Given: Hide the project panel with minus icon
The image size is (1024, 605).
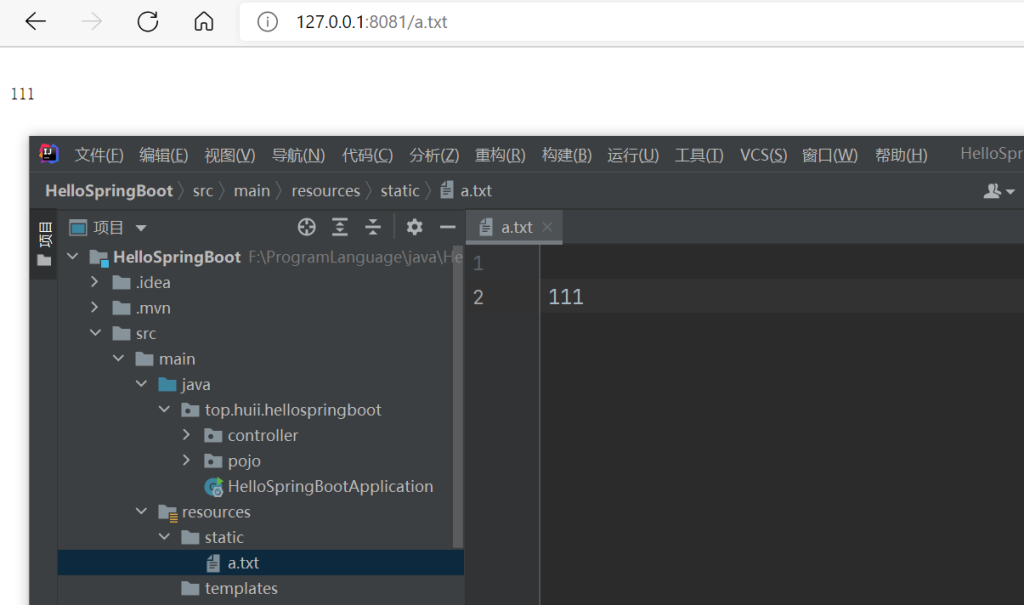Looking at the screenshot, I should click(447, 227).
